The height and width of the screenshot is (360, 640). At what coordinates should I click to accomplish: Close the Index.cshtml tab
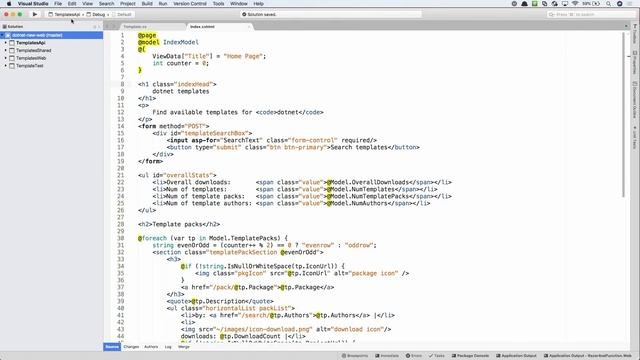coord(249,27)
